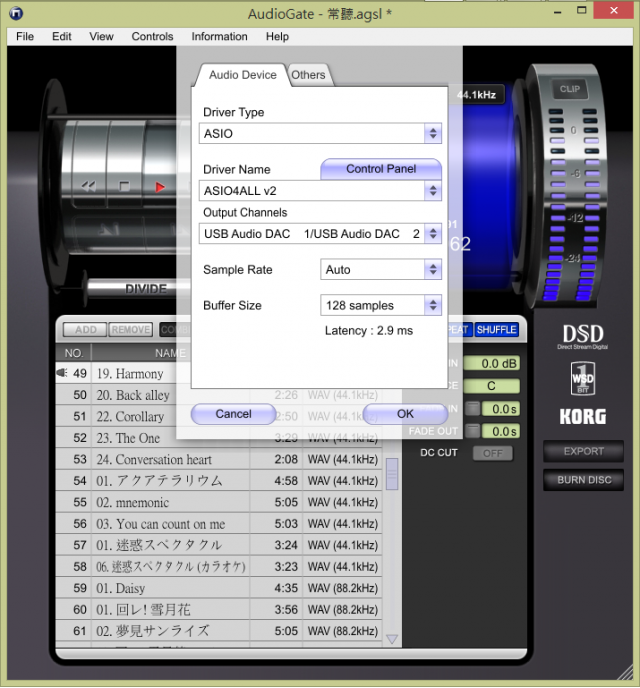Click the EXPORT button

click(583, 452)
